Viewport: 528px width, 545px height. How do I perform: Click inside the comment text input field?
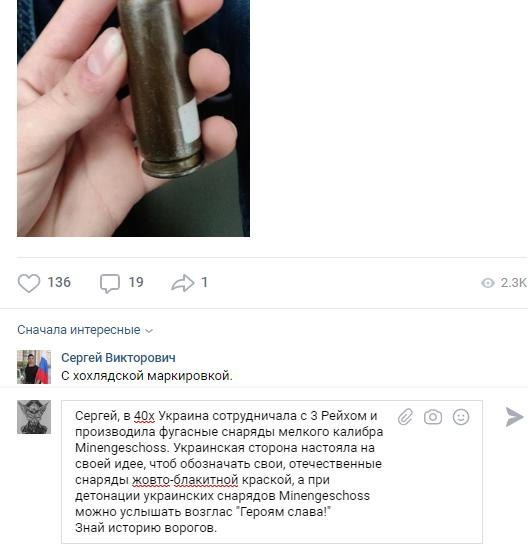272,472
